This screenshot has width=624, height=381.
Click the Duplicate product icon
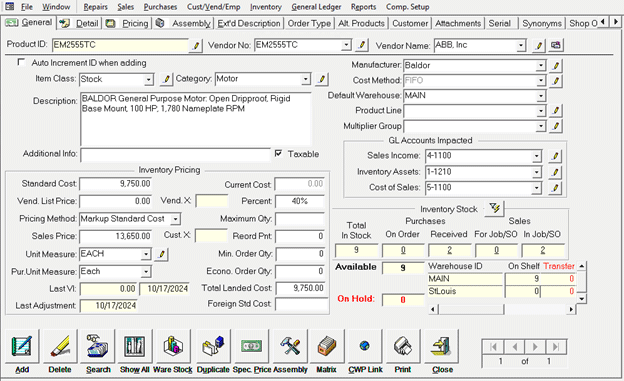tap(213, 346)
